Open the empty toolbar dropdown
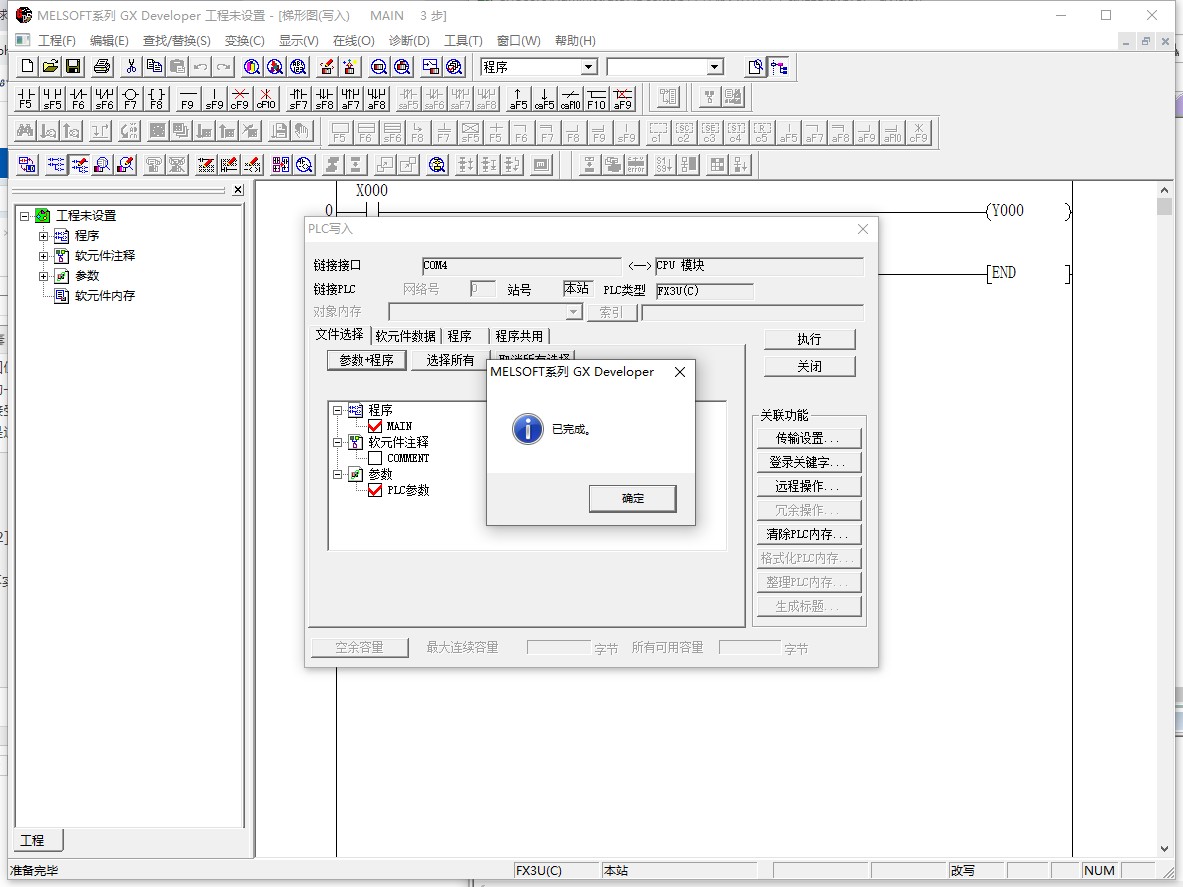 tap(714, 67)
